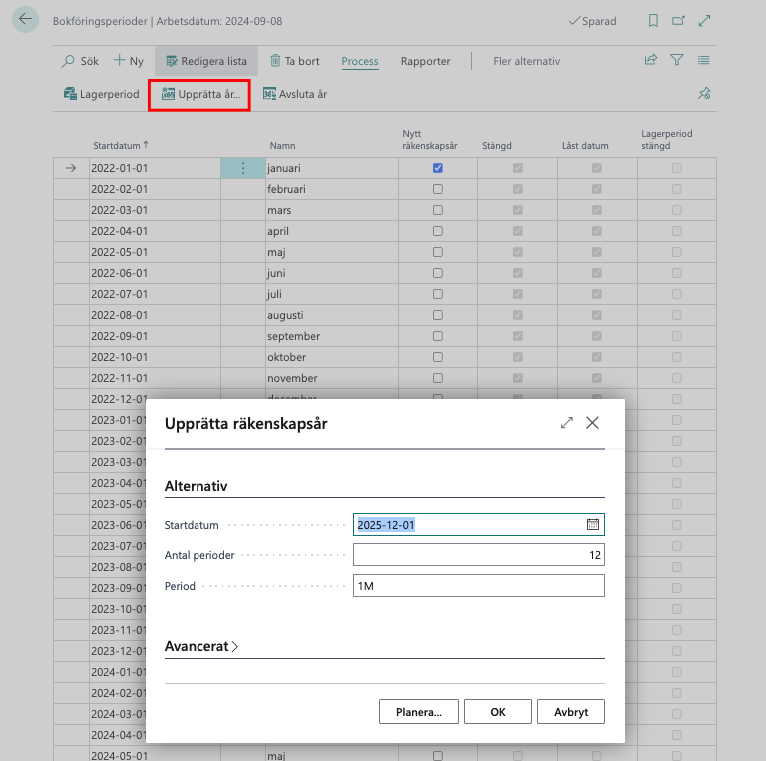Open row options menu for januari
Image resolution: width=766 pixels, height=761 pixels.
pyautogui.click(x=242, y=168)
